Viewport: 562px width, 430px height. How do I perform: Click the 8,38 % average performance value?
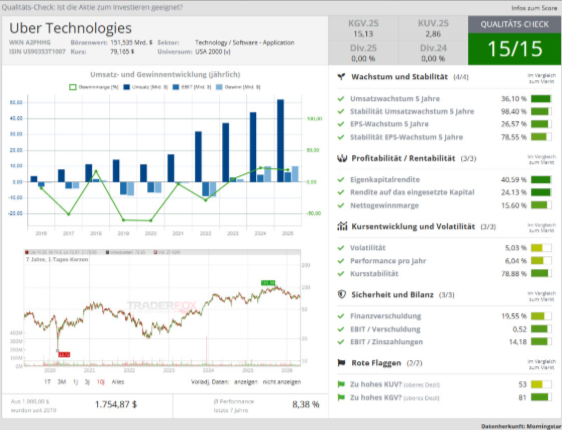pos(305,405)
